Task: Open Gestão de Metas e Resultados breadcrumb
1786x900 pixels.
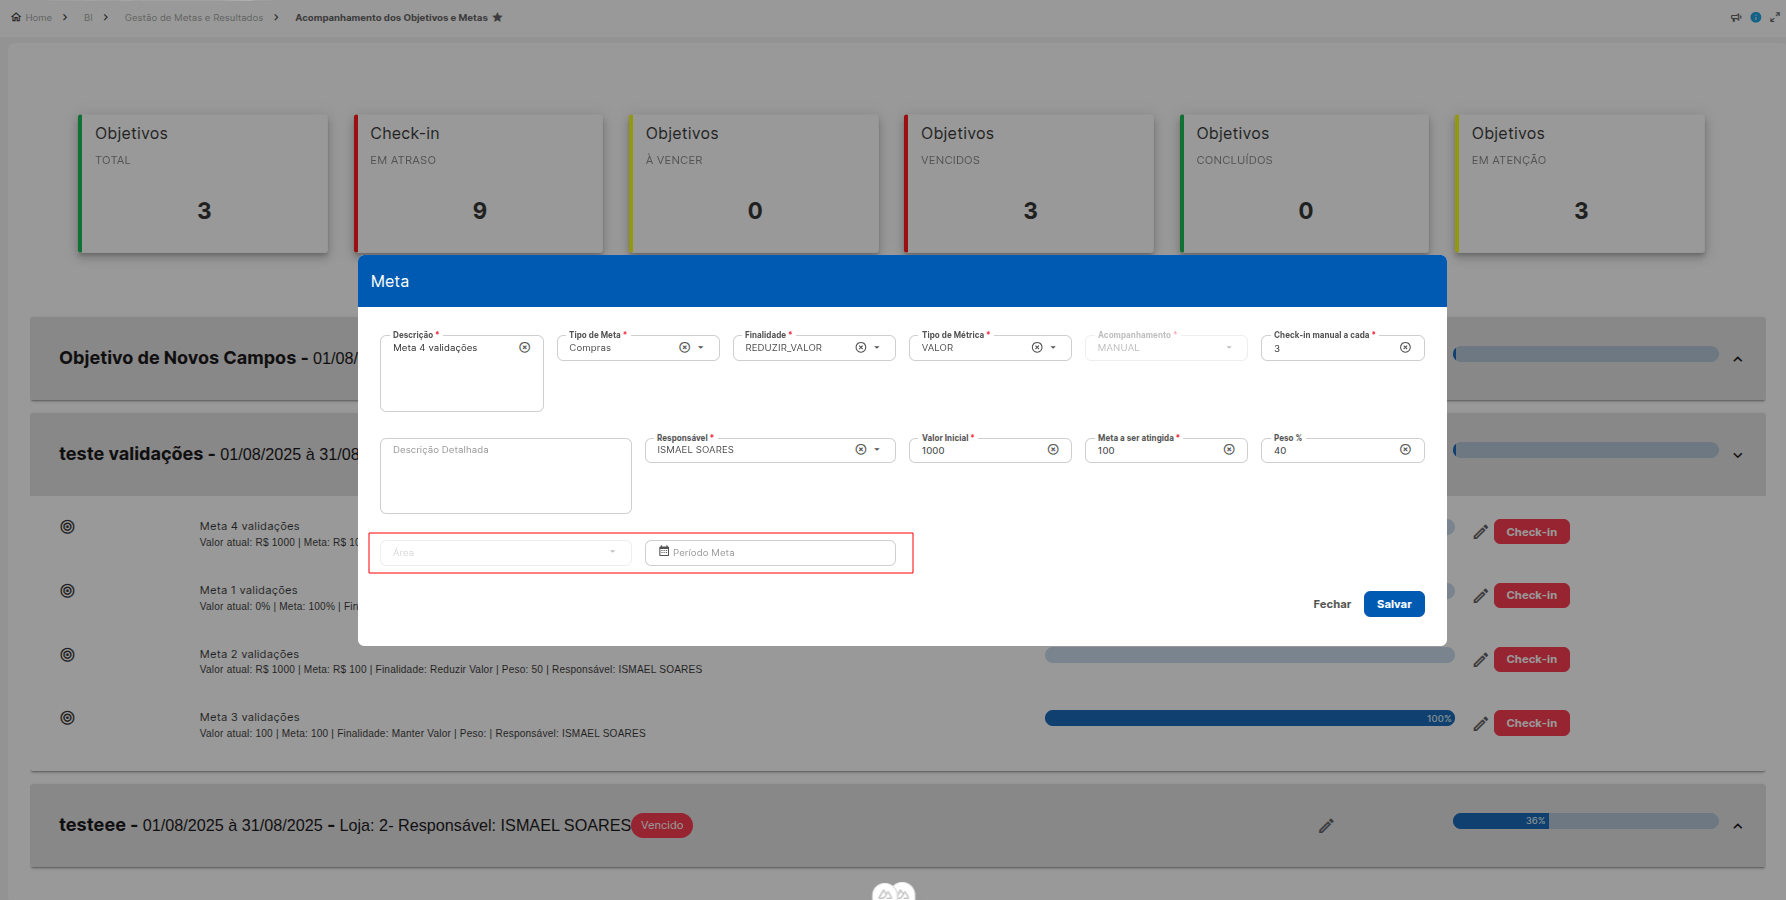Action: coord(194,17)
